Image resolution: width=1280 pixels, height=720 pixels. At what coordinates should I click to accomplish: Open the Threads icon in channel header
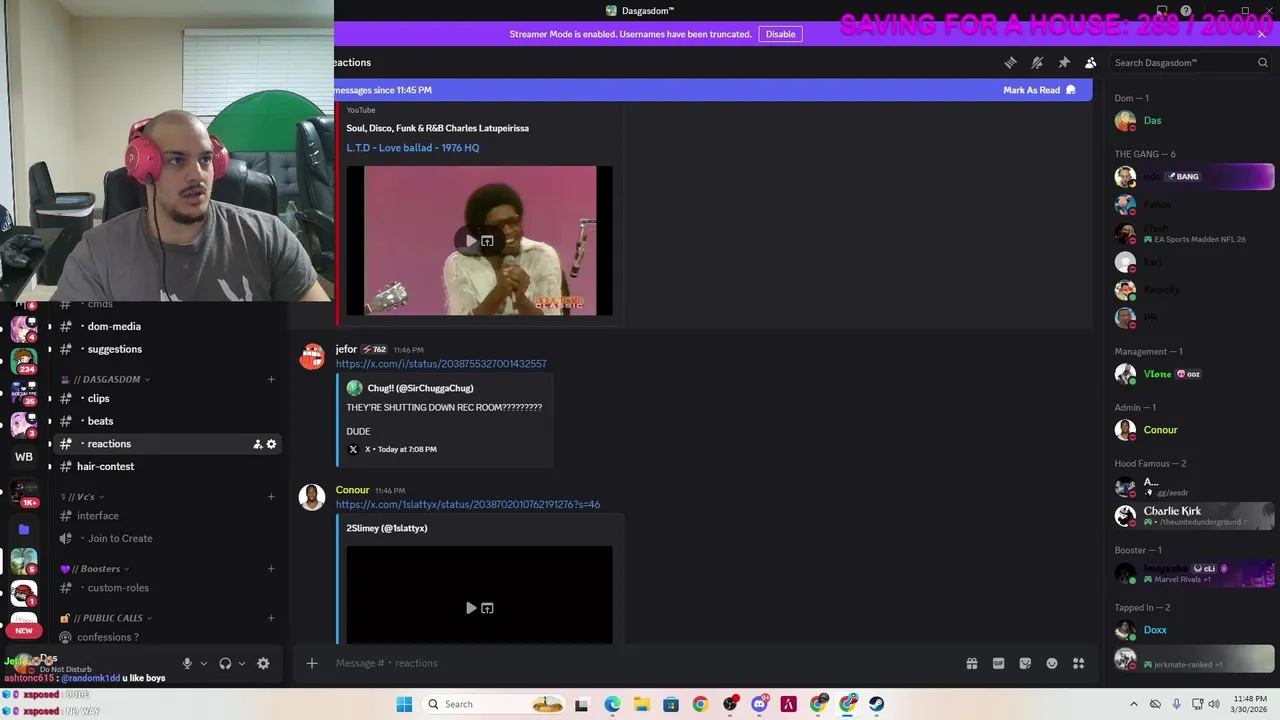[1010, 62]
